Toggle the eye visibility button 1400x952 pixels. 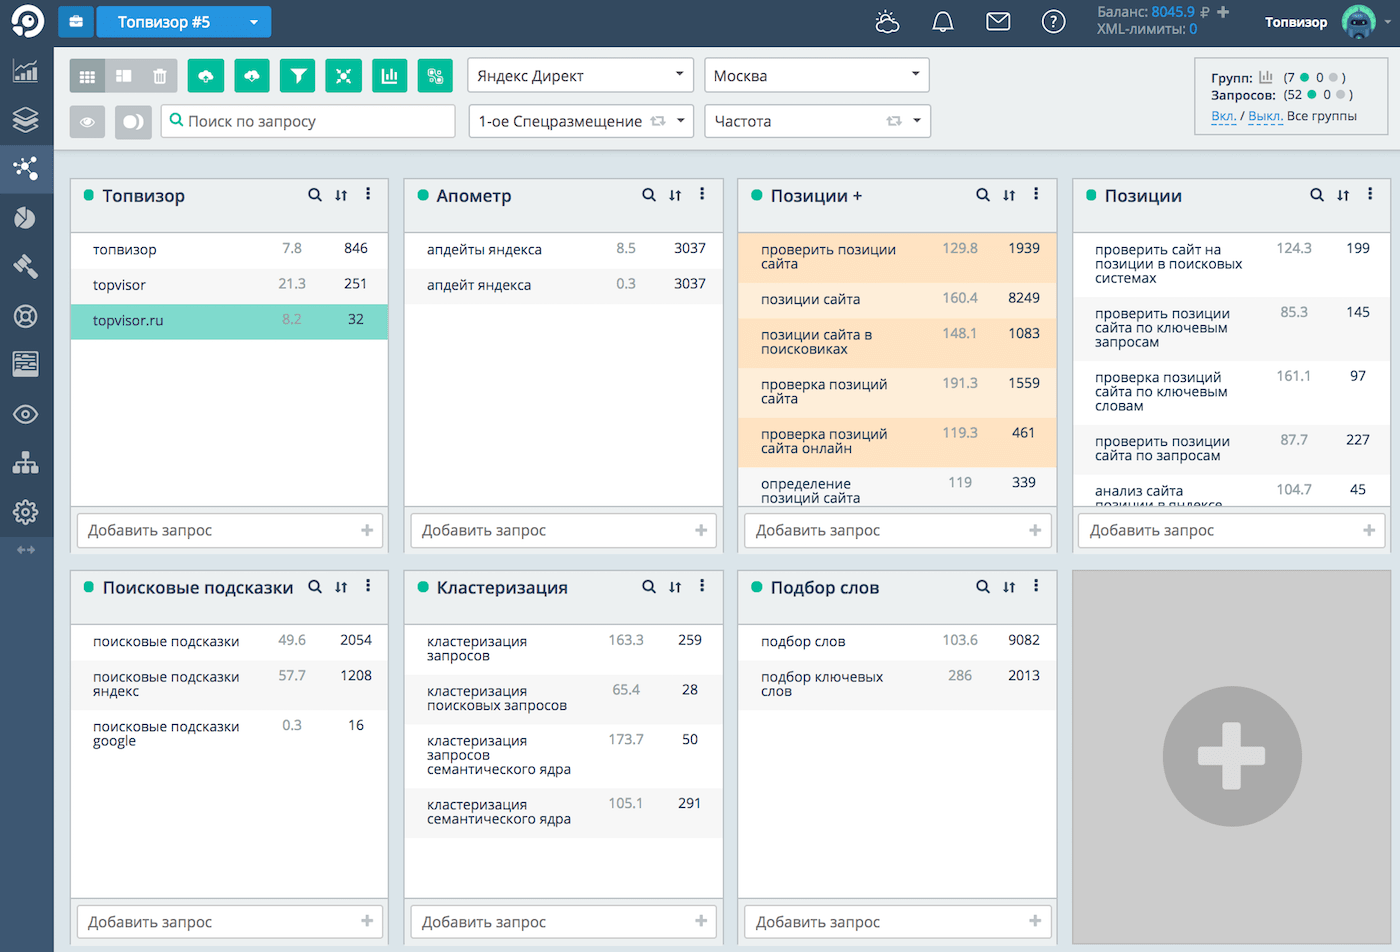[x=87, y=122]
